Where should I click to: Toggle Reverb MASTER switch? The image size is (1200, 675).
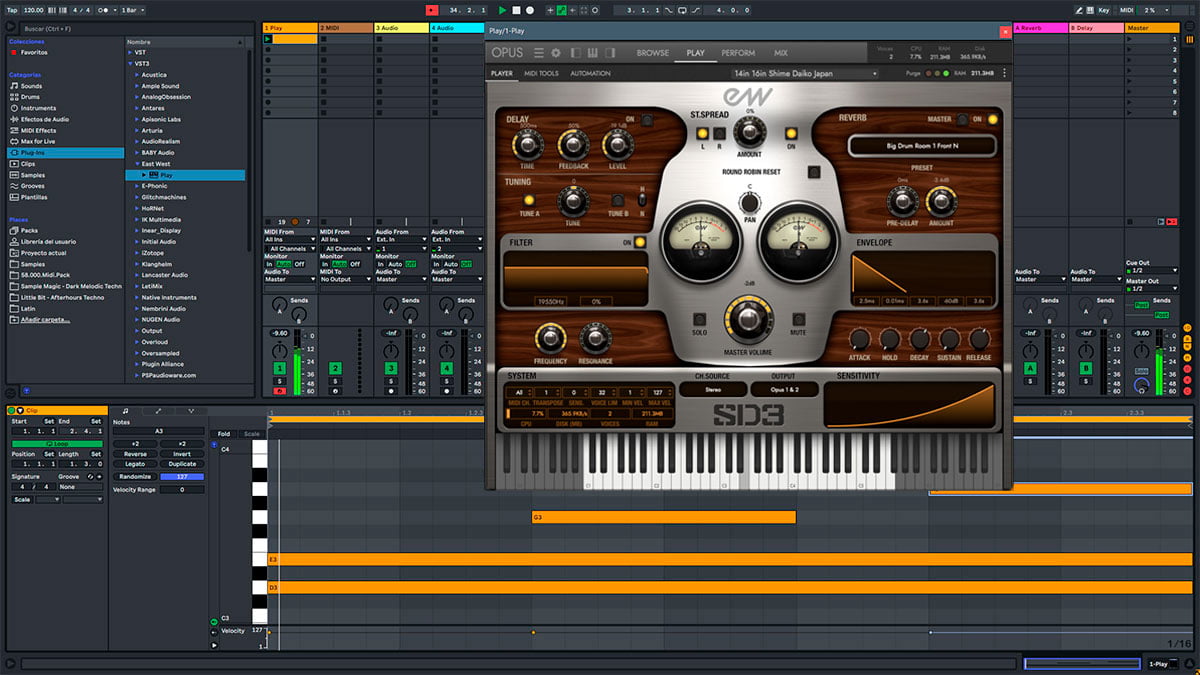[x=960, y=120]
